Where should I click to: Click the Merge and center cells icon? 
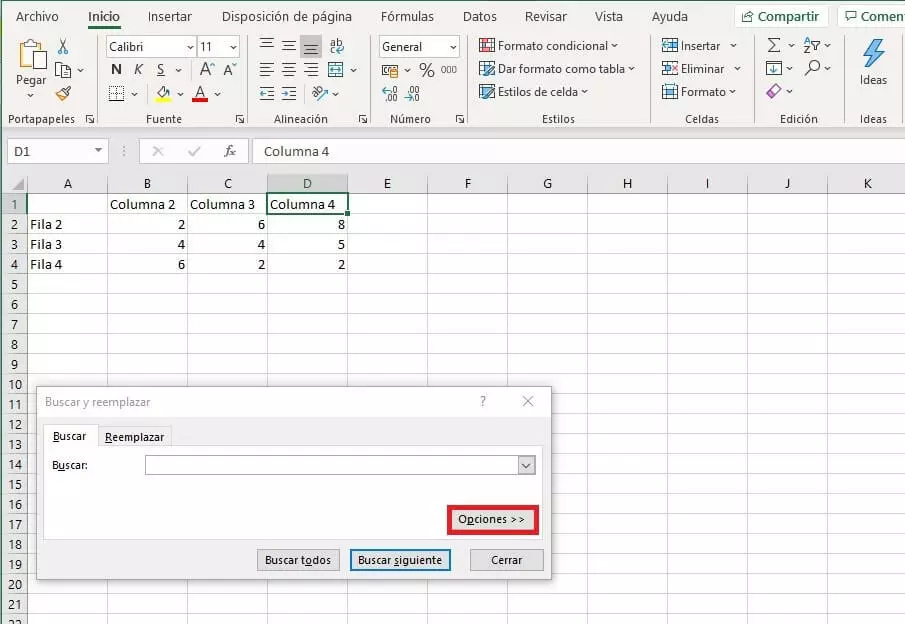pyautogui.click(x=335, y=69)
